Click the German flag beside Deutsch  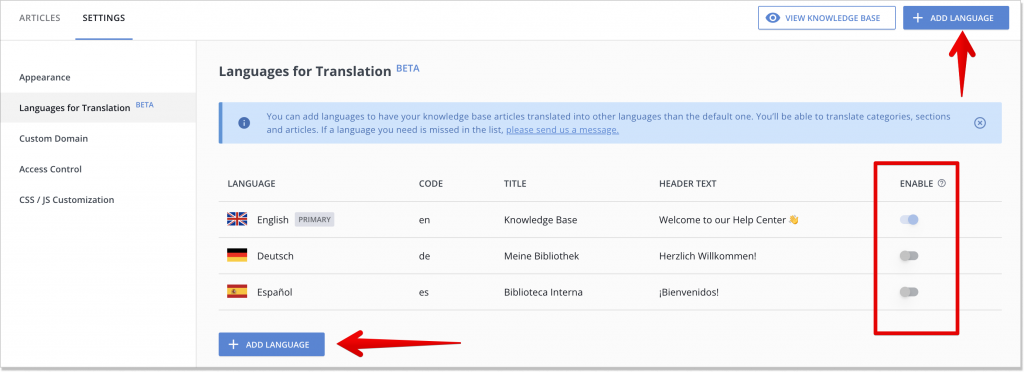click(x=237, y=255)
